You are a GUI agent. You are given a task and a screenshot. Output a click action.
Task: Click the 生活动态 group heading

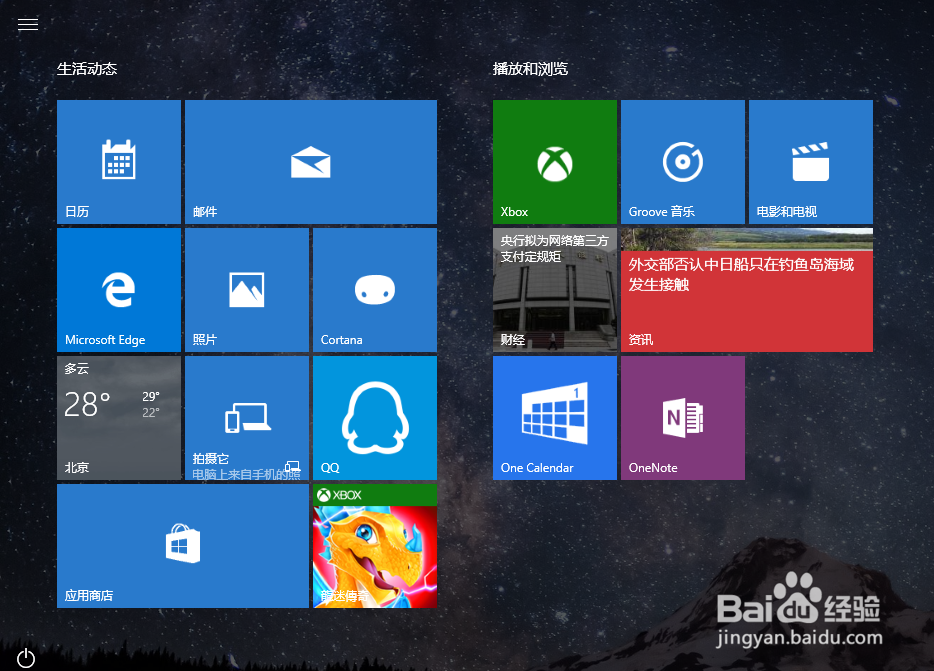tap(87, 69)
